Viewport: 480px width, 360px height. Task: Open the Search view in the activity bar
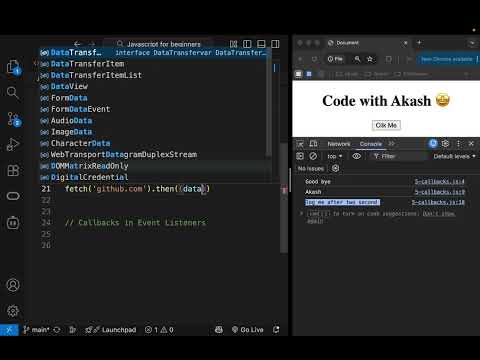pyautogui.click(x=13, y=93)
